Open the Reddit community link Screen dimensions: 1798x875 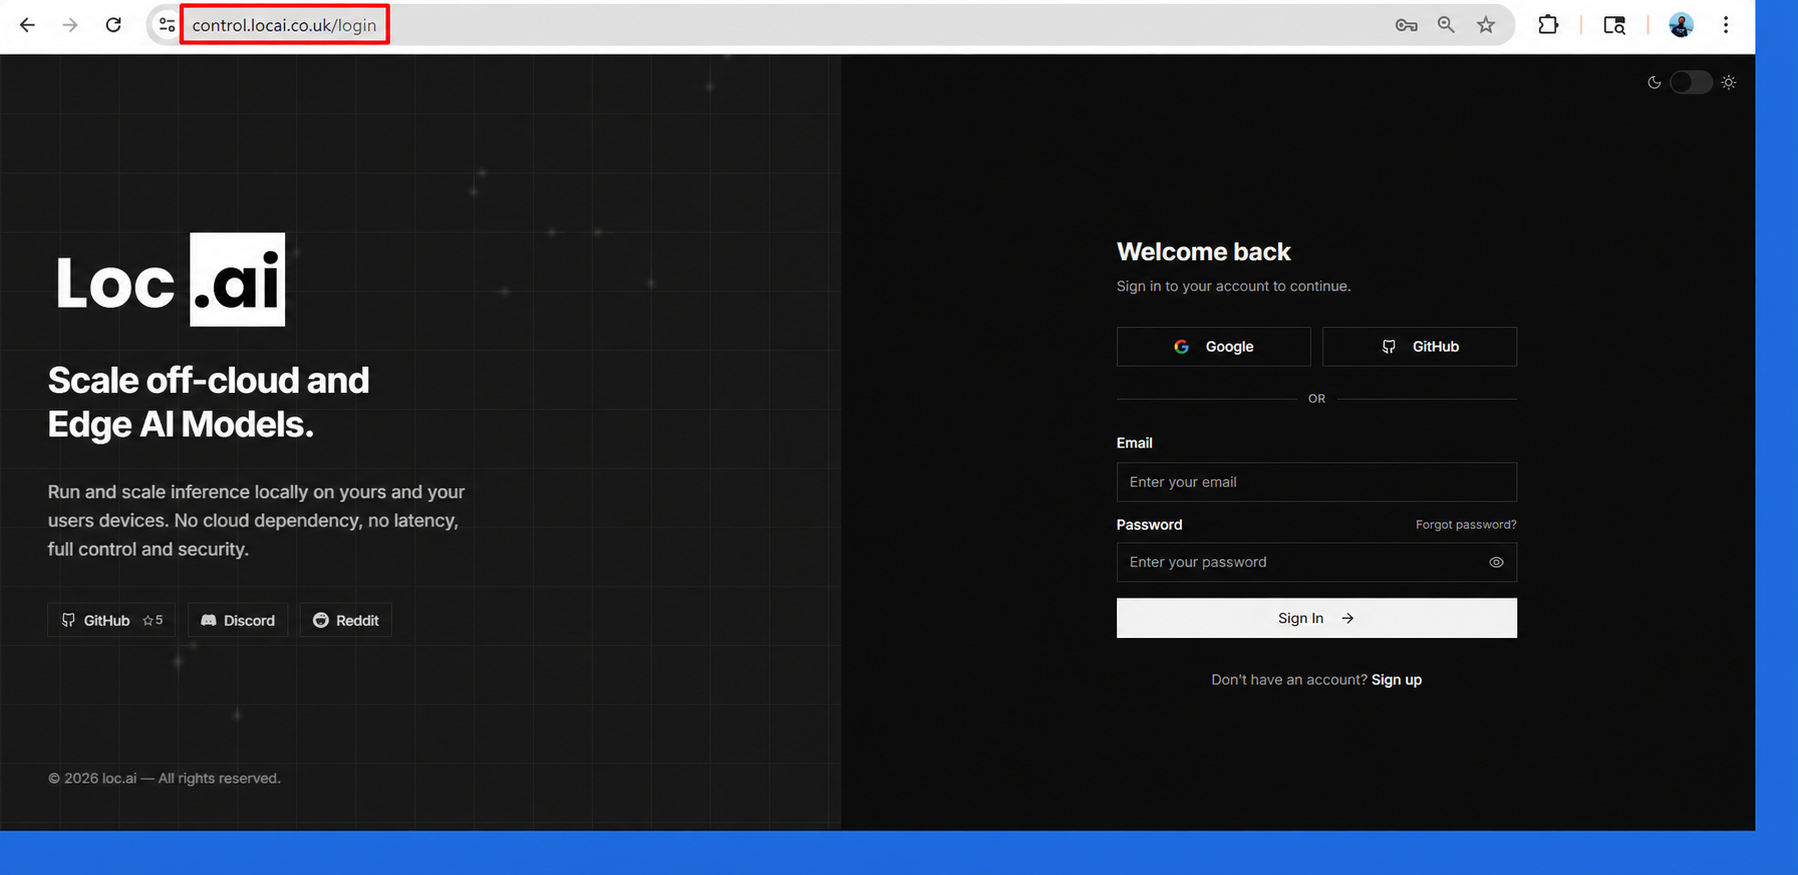(345, 620)
